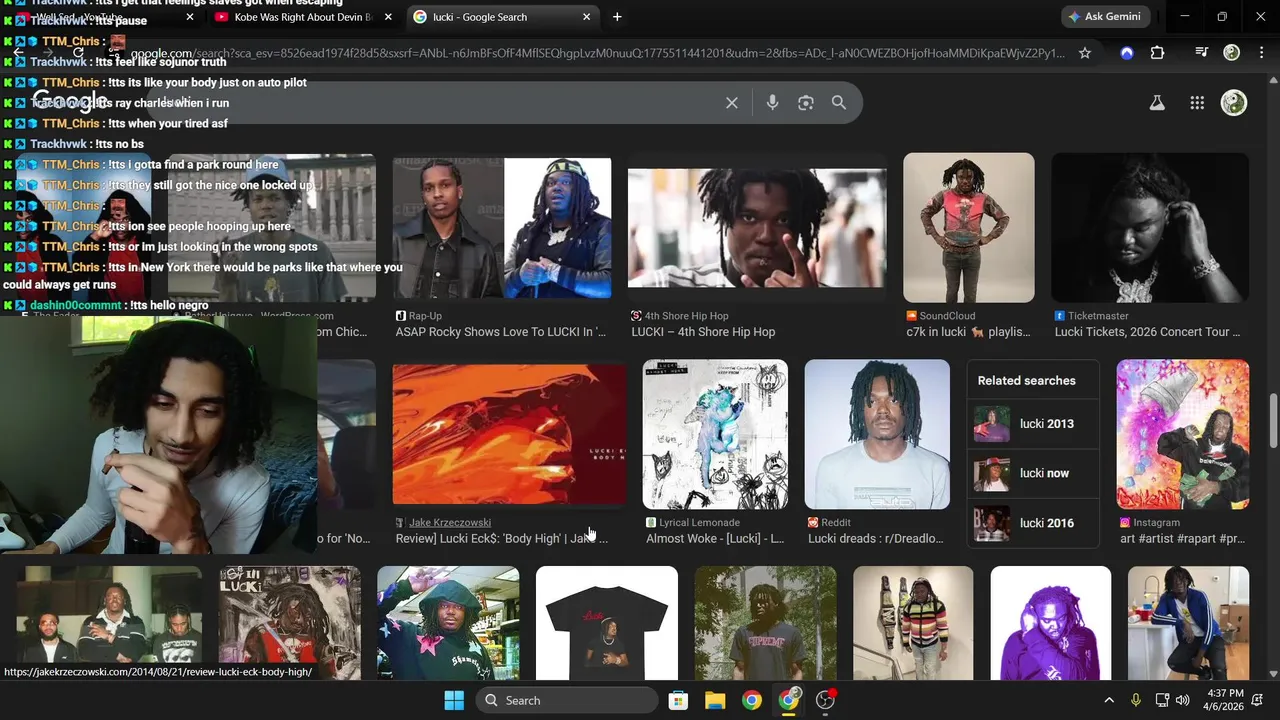Open related search 'lucki 2013'
This screenshot has width=1280, height=720.
[x=1033, y=424]
